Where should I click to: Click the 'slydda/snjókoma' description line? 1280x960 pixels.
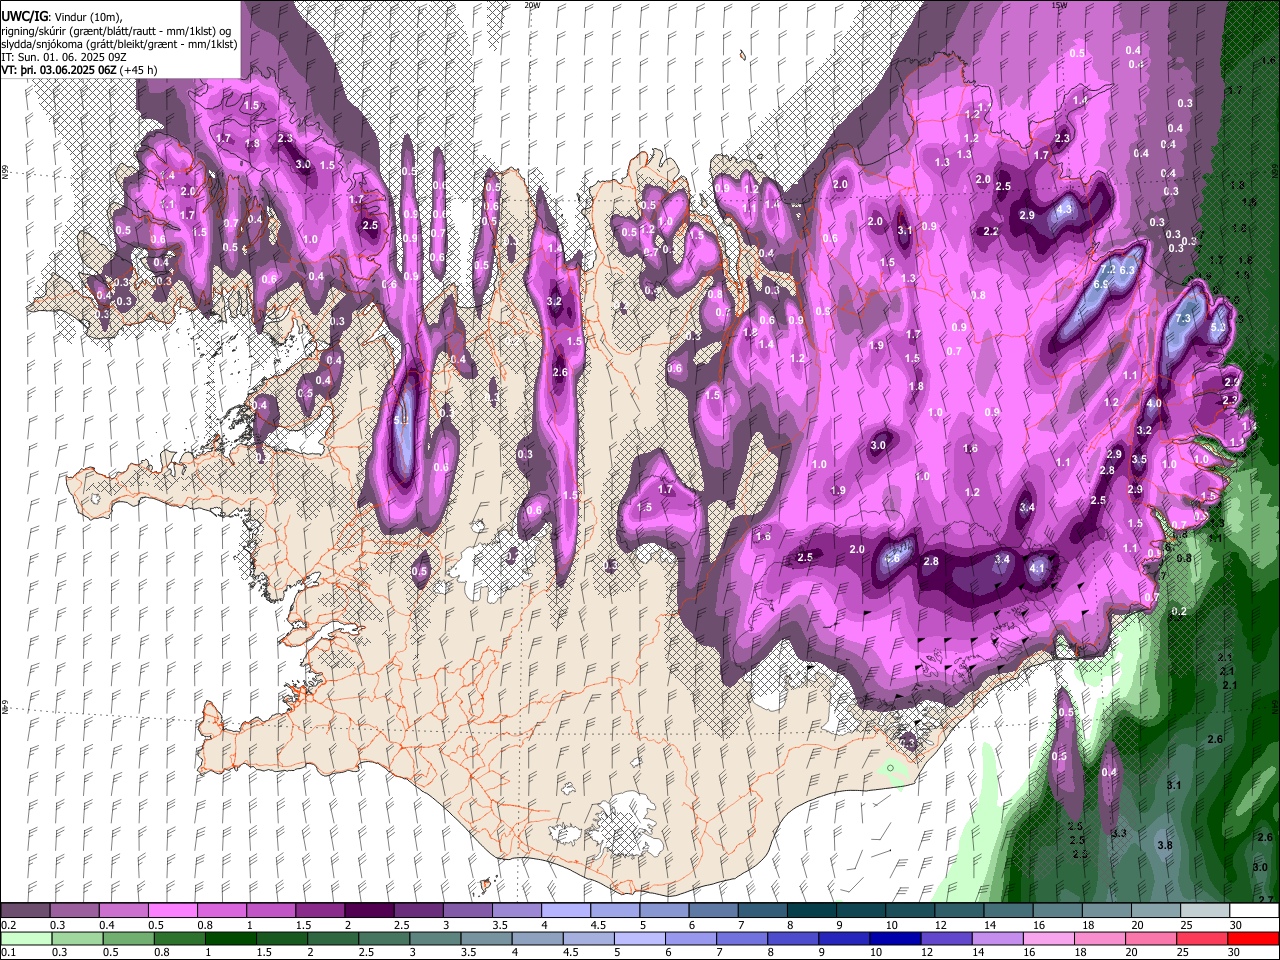coord(119,44)
